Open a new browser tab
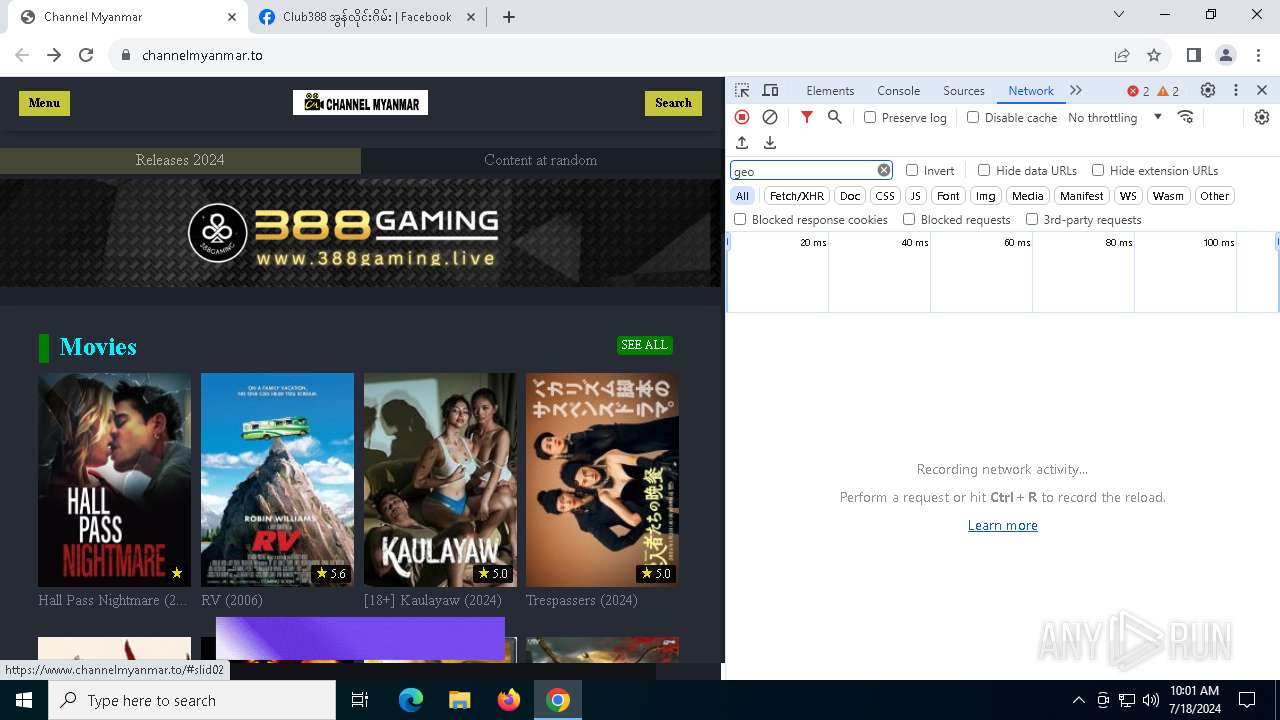1280x720 pixels. click(509, 17)
